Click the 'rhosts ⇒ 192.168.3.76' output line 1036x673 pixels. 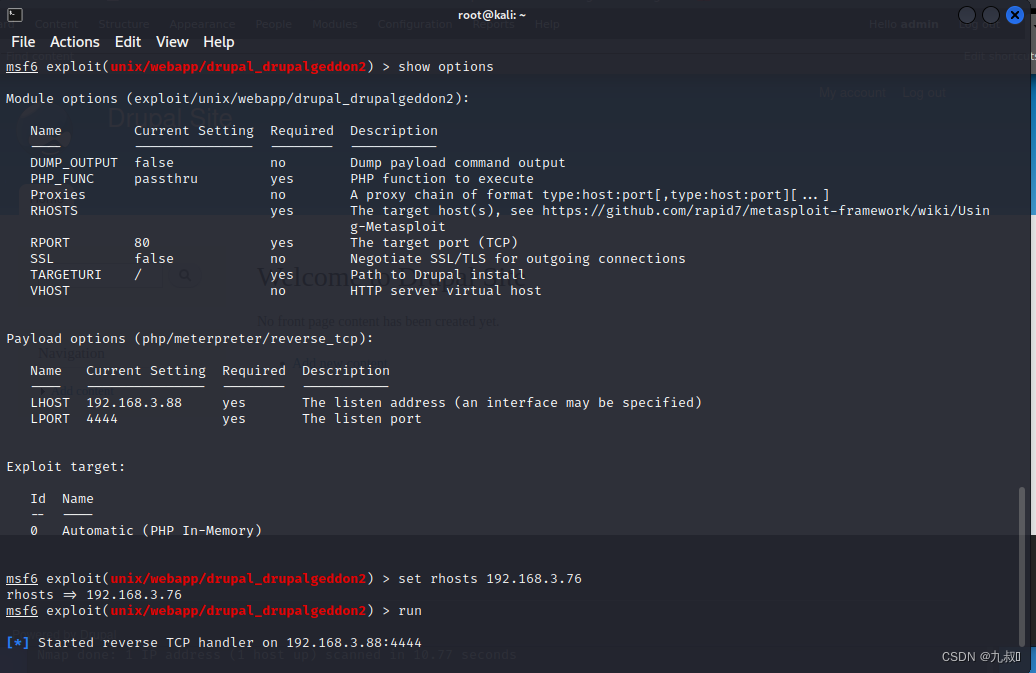pos(94,594)
